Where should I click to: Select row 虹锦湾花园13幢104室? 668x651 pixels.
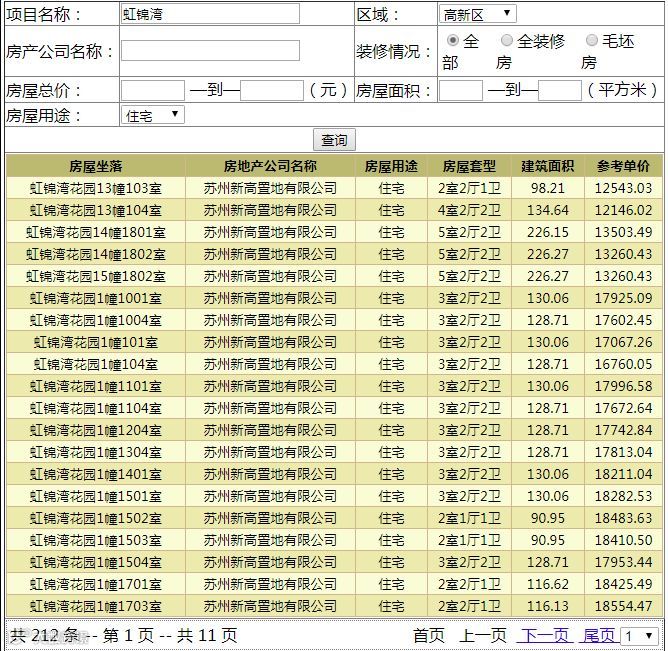coord(334,210)
